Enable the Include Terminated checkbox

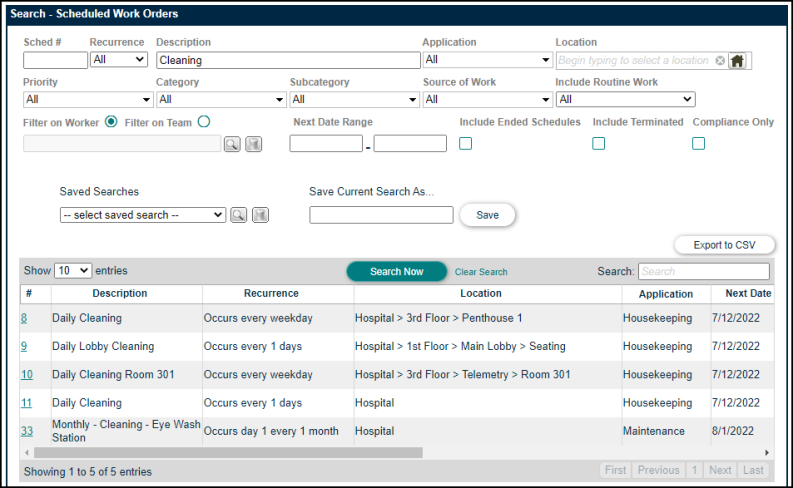pos(598,144)
